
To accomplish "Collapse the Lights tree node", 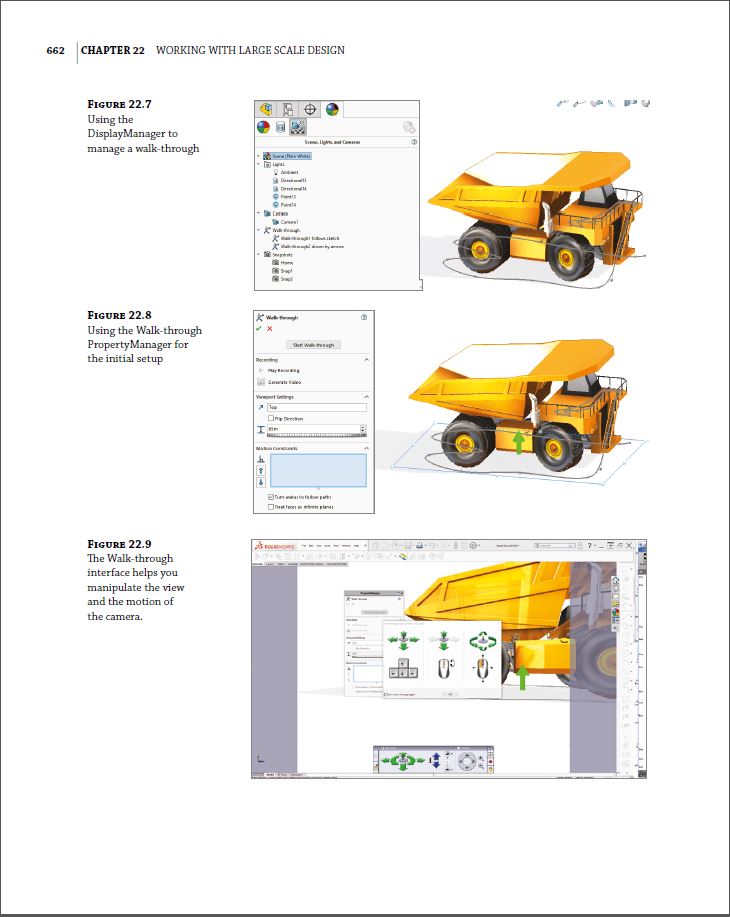I will click(258, 164).
